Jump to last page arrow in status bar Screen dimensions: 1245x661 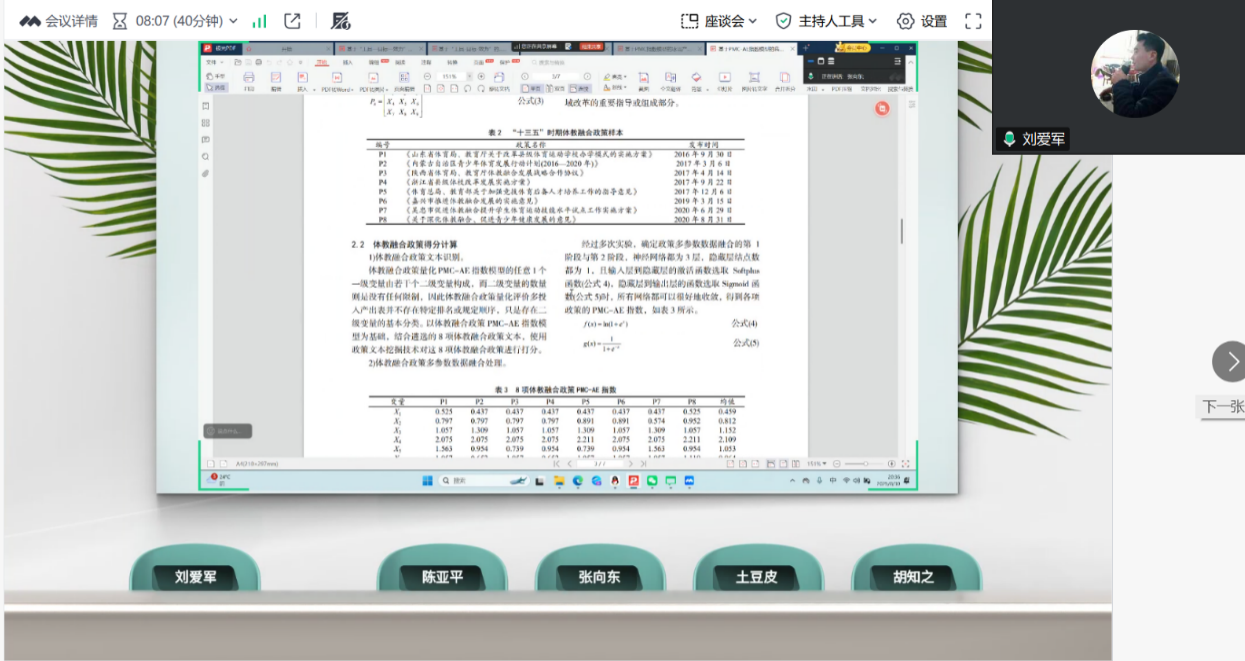(644, 464)
